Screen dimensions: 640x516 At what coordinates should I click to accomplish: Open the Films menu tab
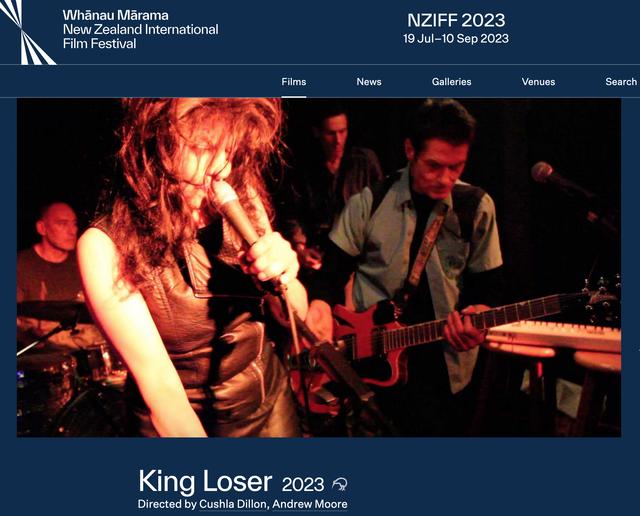click(294, 82)
